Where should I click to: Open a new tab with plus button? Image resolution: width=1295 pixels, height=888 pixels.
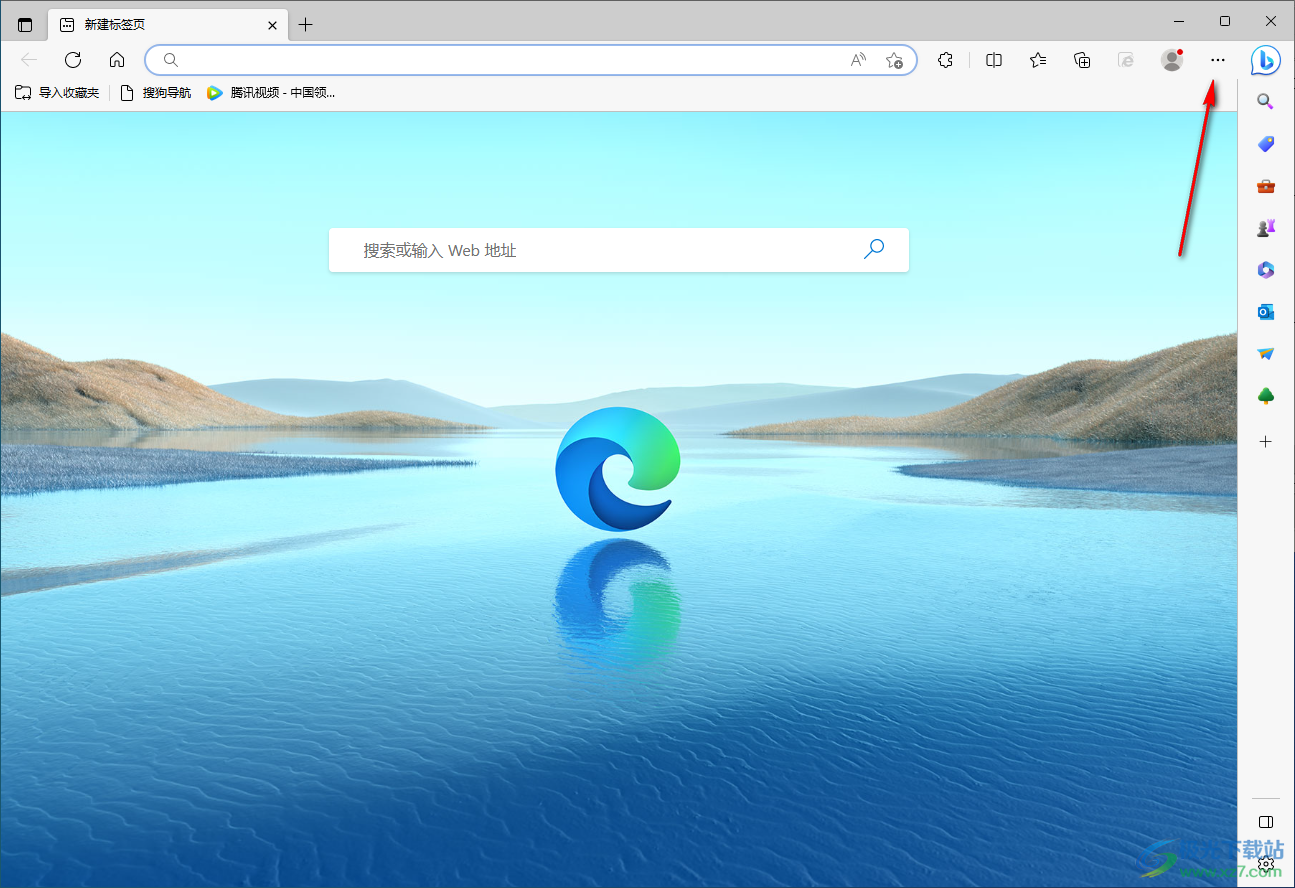coord(306,25)
